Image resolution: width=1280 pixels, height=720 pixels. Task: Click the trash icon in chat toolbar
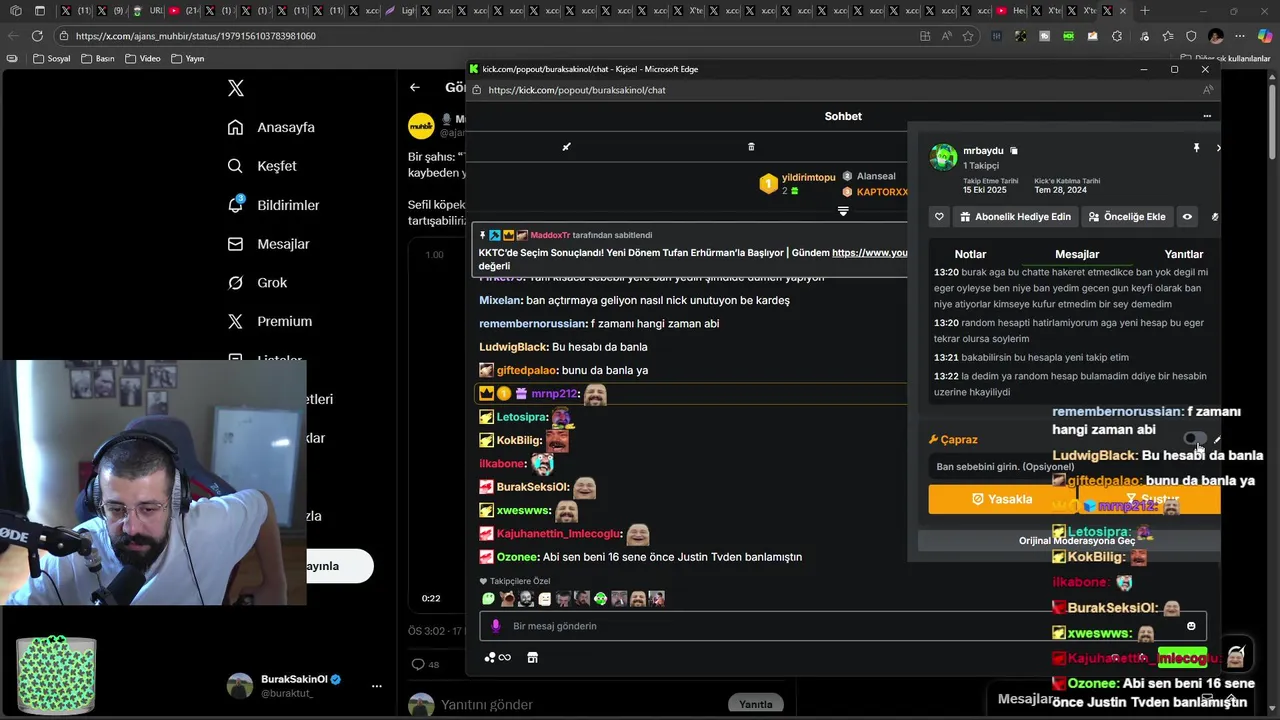click(751, 147)
